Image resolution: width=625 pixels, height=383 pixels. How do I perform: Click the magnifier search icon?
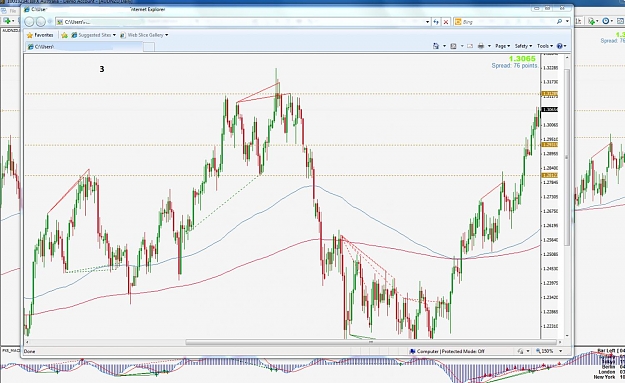click(x=559, y=22)
